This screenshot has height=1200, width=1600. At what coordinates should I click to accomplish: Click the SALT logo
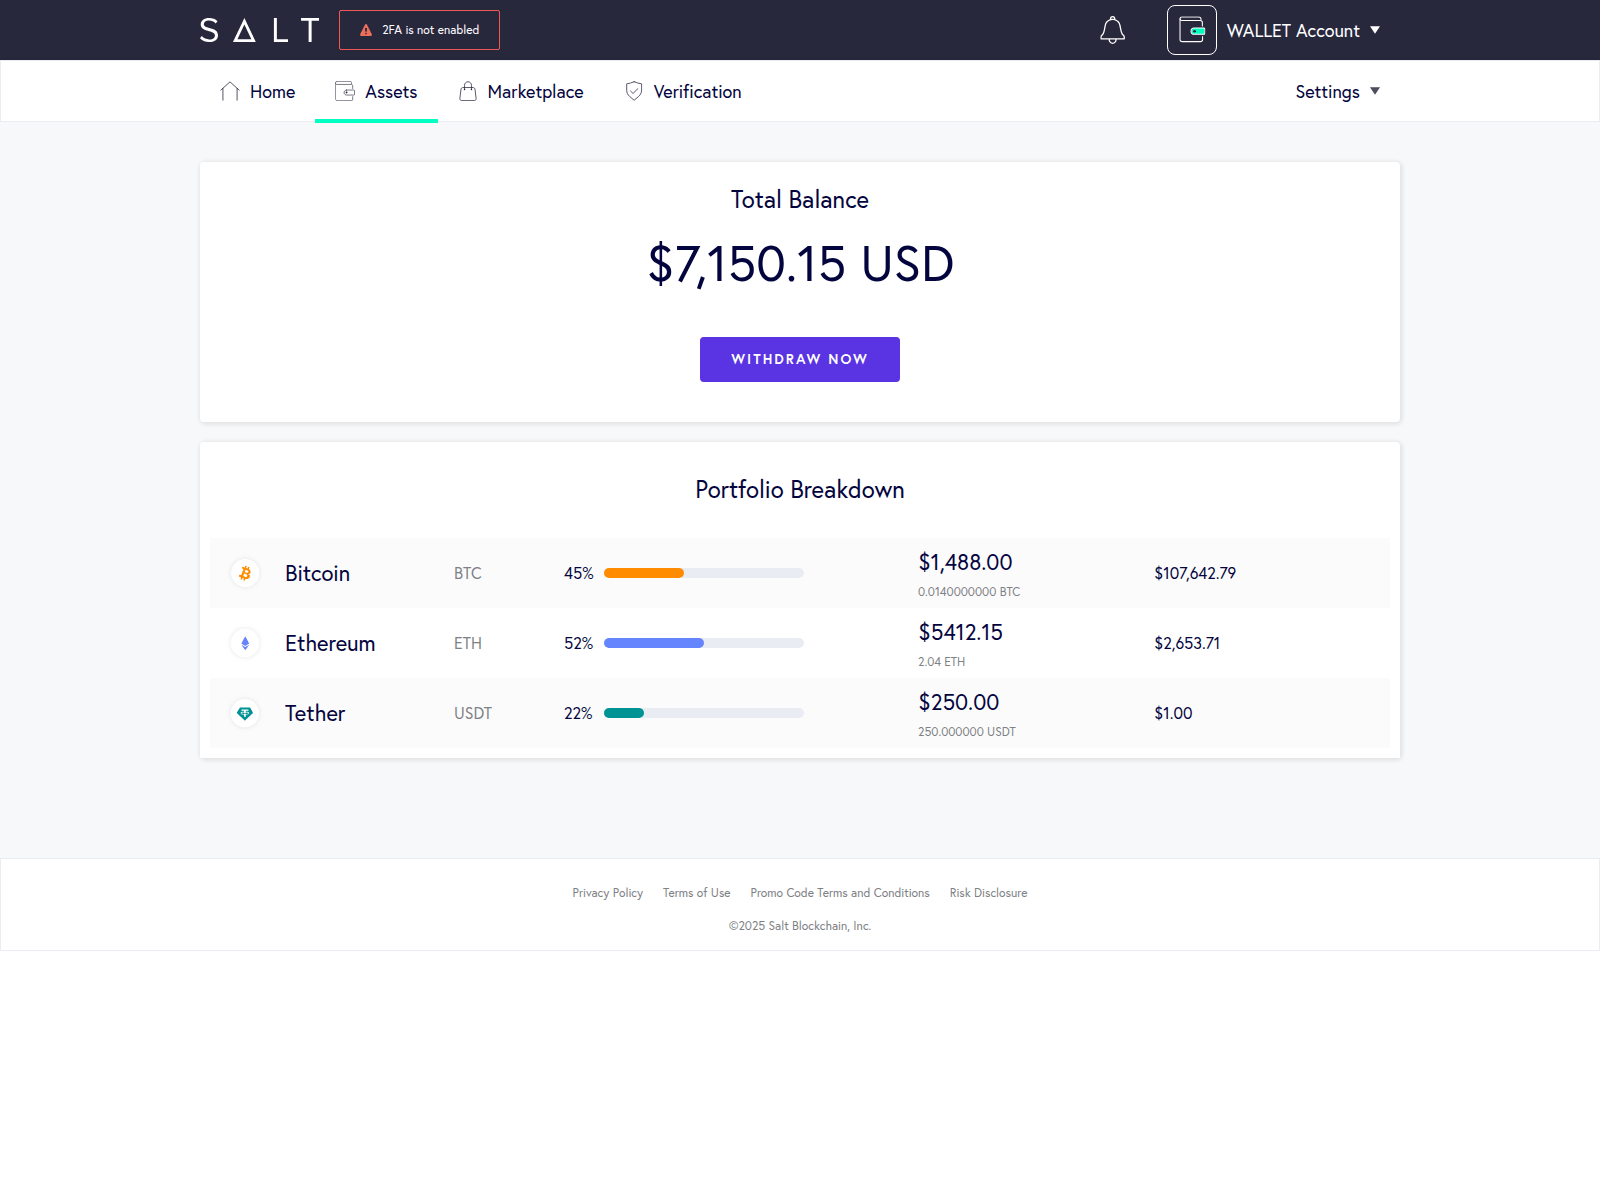click(259, 30)
